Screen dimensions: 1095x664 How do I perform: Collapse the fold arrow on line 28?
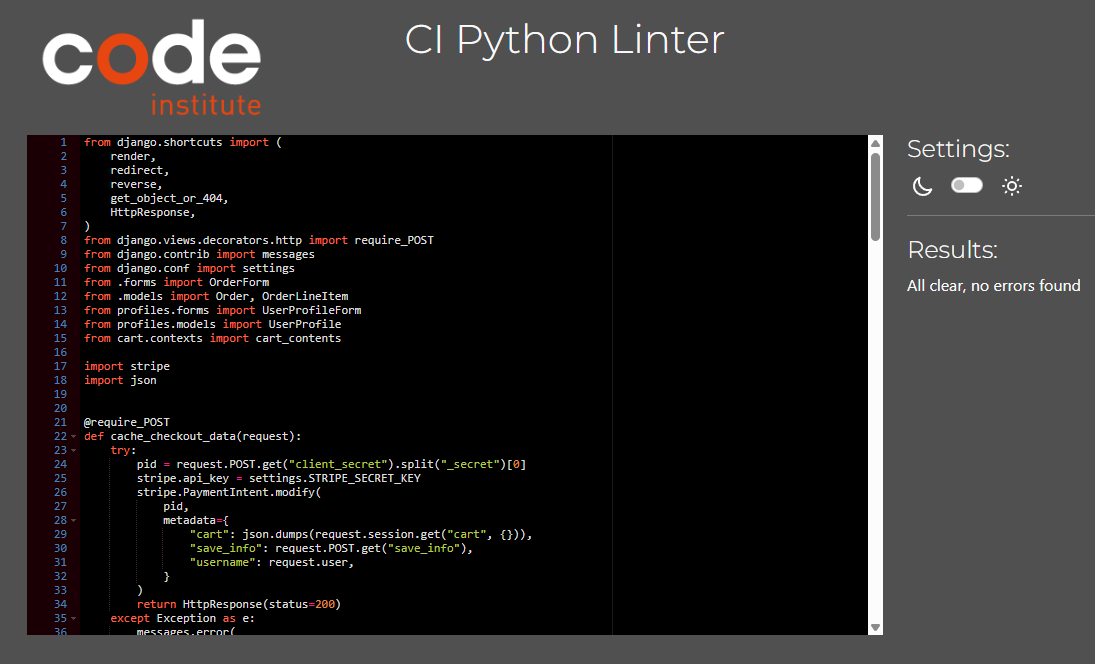point(73,520)
